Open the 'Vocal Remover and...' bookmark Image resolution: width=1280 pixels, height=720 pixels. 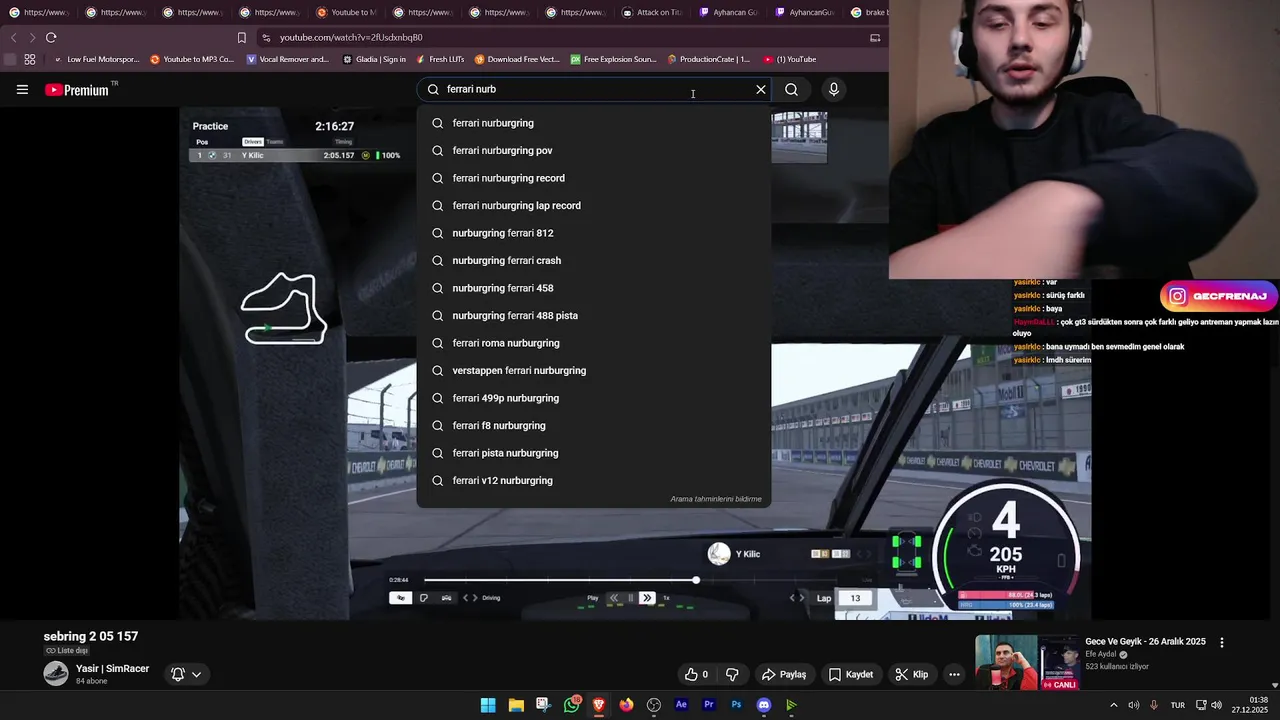pos(286,59)
